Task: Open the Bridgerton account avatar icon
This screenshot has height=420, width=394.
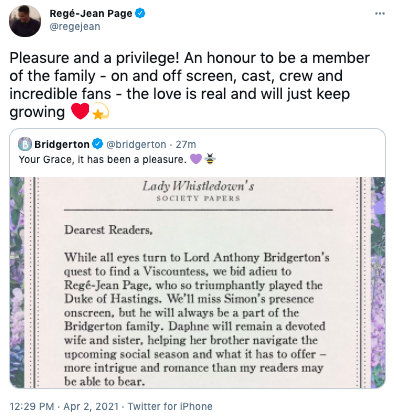Action: point(25,144)
